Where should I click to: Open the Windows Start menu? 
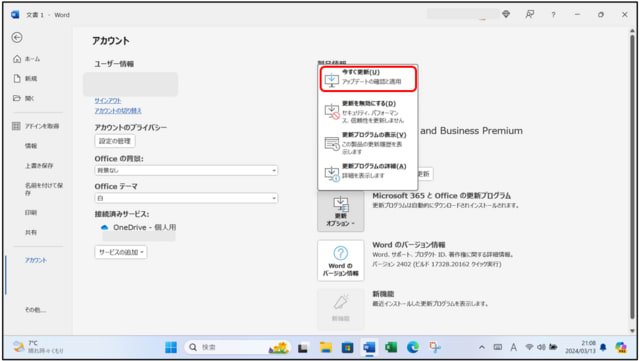click(x=171, y=347)
